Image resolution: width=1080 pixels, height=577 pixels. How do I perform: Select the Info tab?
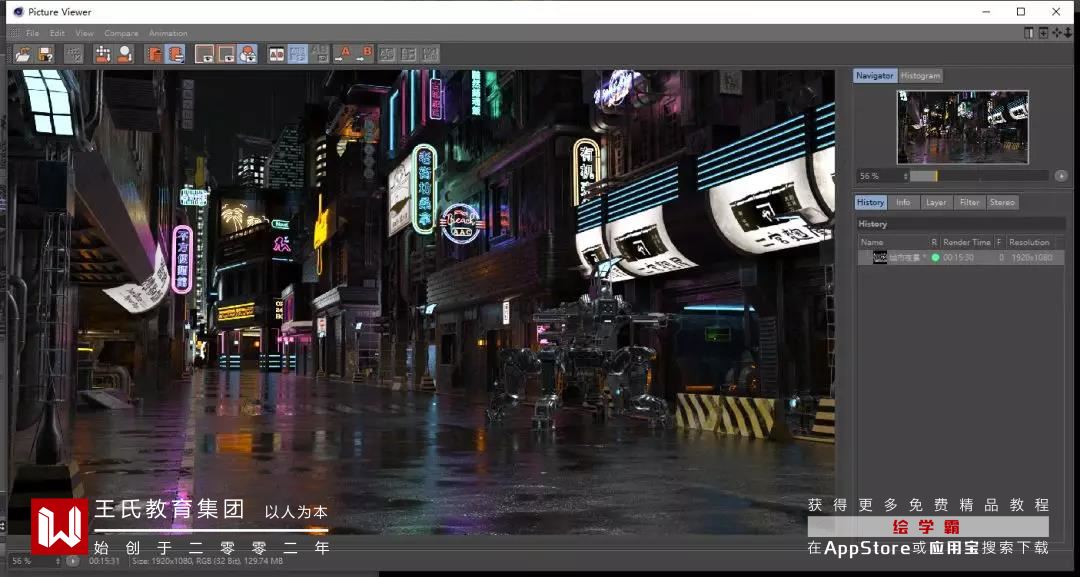903,202
